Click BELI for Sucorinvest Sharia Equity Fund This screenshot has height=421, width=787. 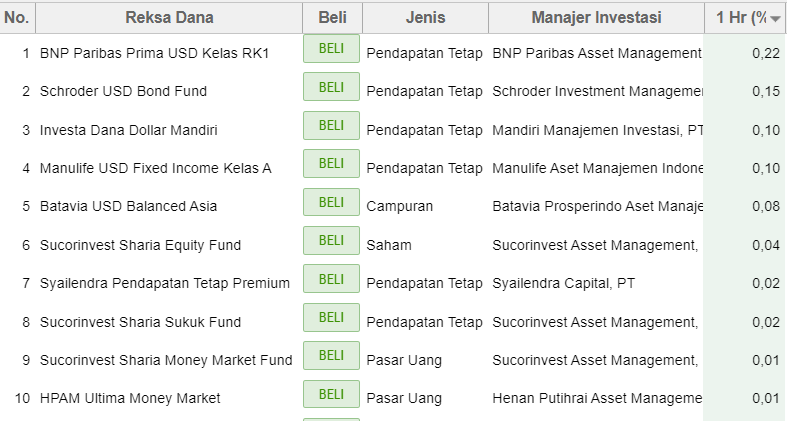(331, 240)
